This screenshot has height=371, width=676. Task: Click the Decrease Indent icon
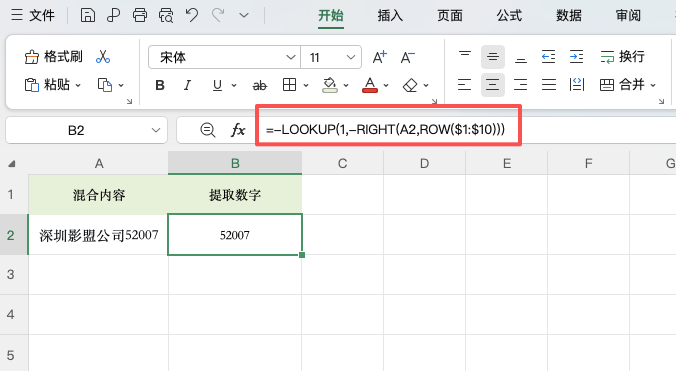pyautogui.click(x=548, y=56)
